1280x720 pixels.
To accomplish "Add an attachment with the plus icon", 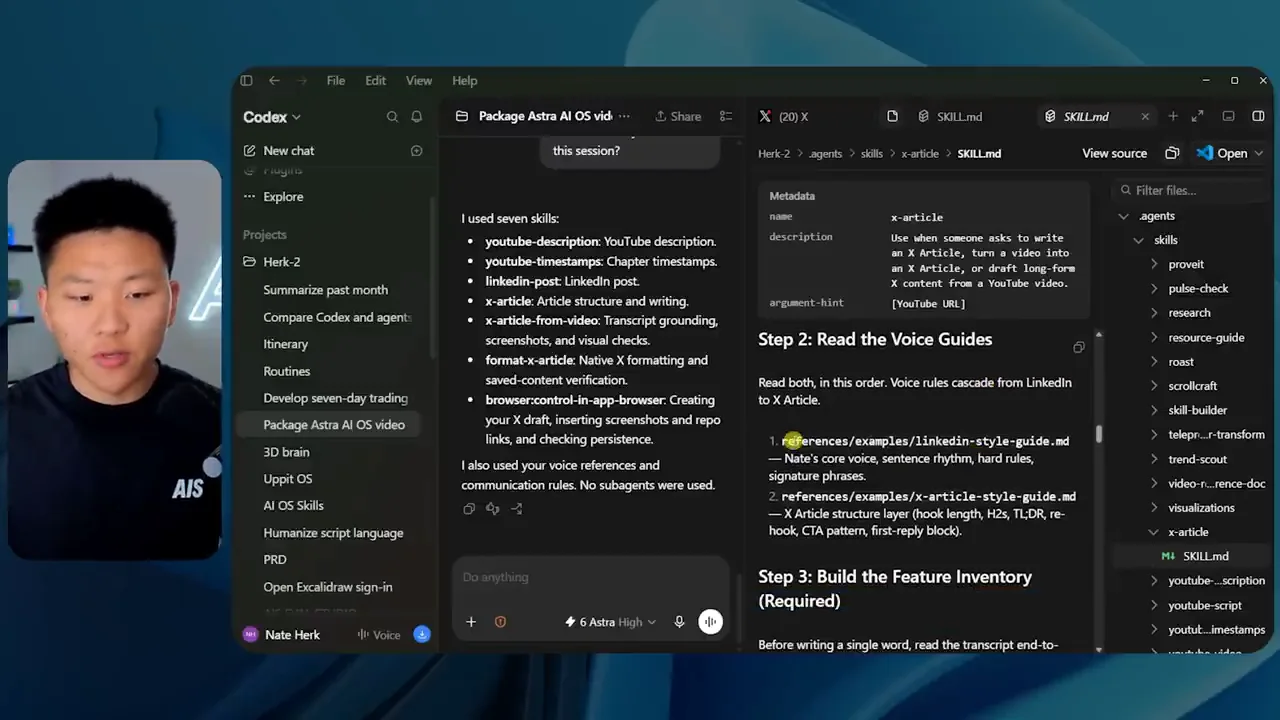I will [471, 622].
